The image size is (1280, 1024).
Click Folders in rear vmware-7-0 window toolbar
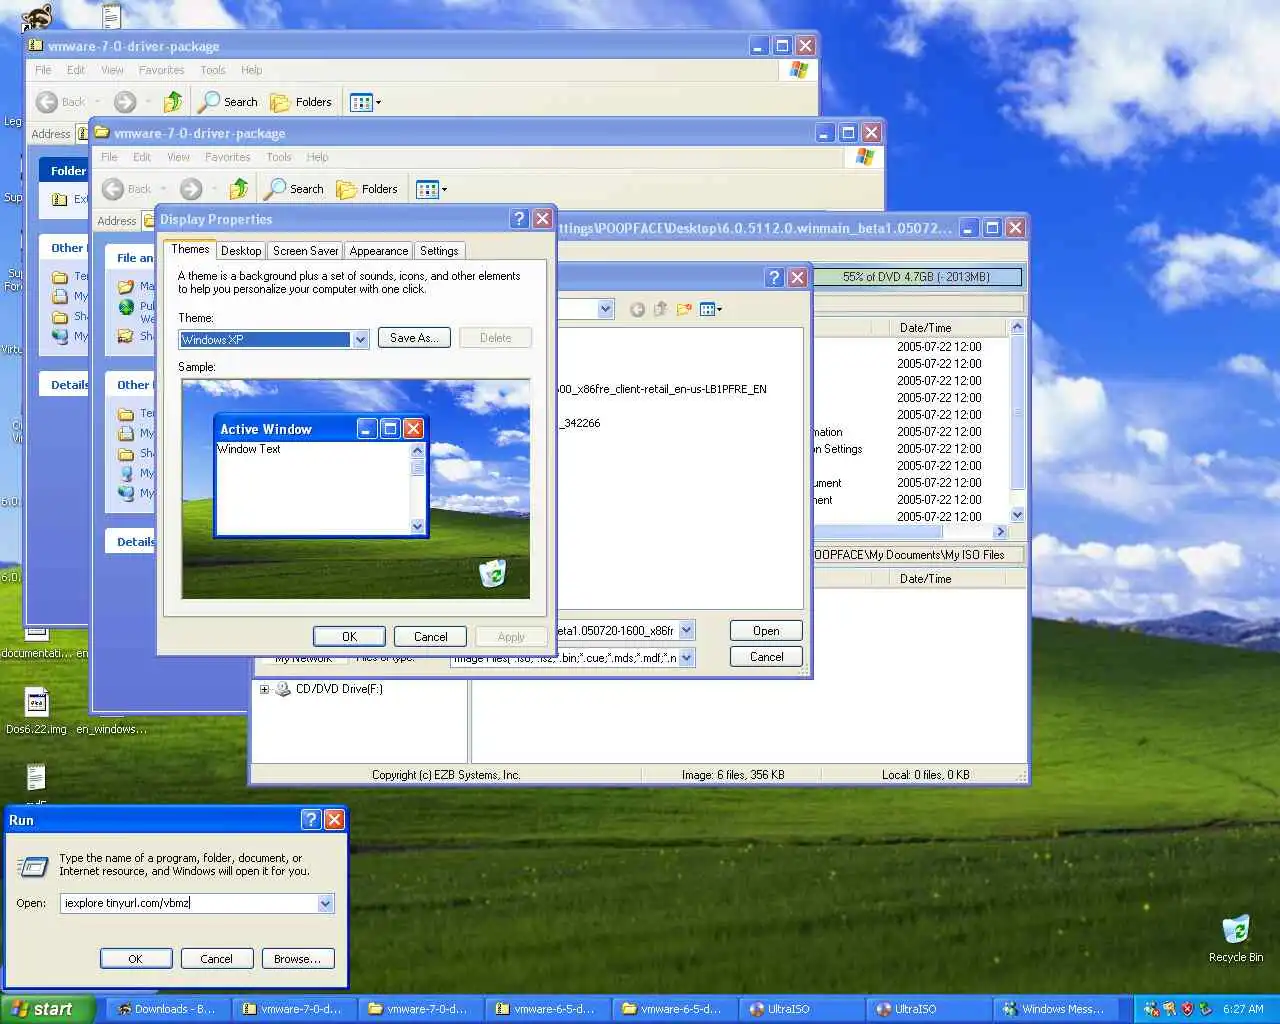tap(301, 102)
